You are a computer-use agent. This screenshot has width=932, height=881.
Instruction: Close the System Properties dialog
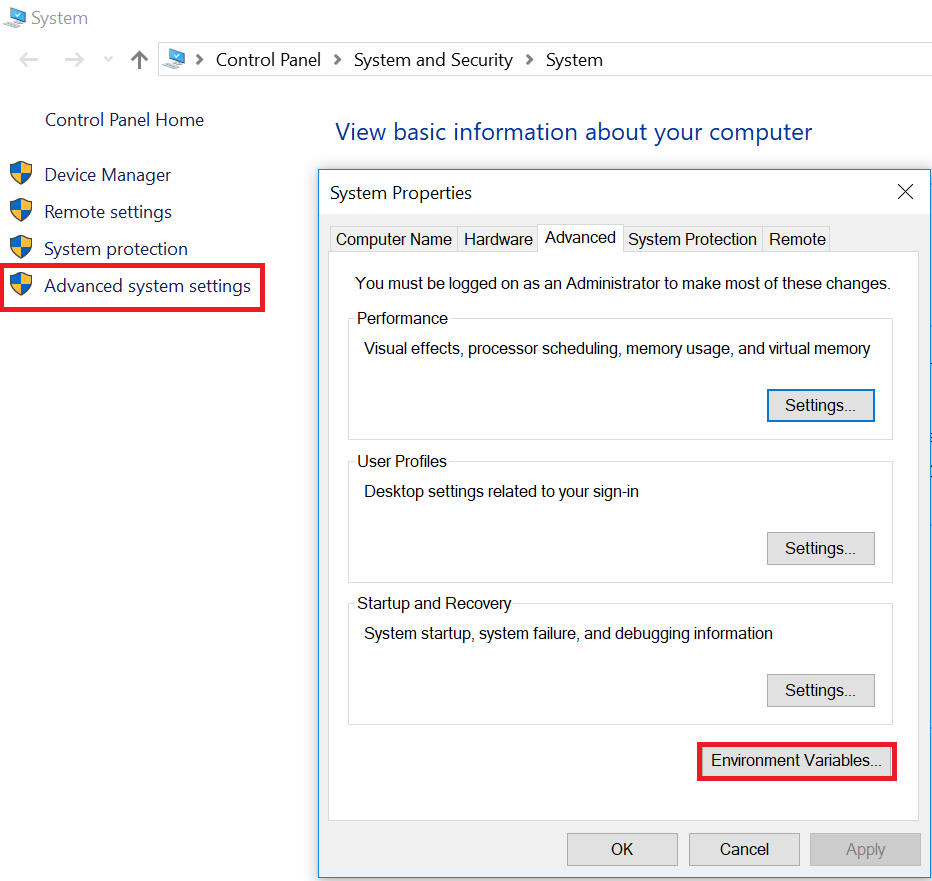(x=905, y=191)
